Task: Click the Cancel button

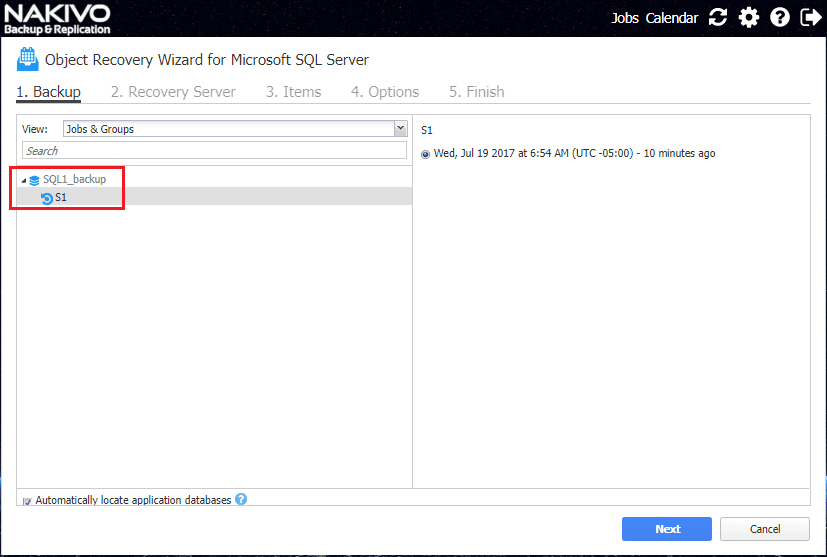Action: coord(764,529)
